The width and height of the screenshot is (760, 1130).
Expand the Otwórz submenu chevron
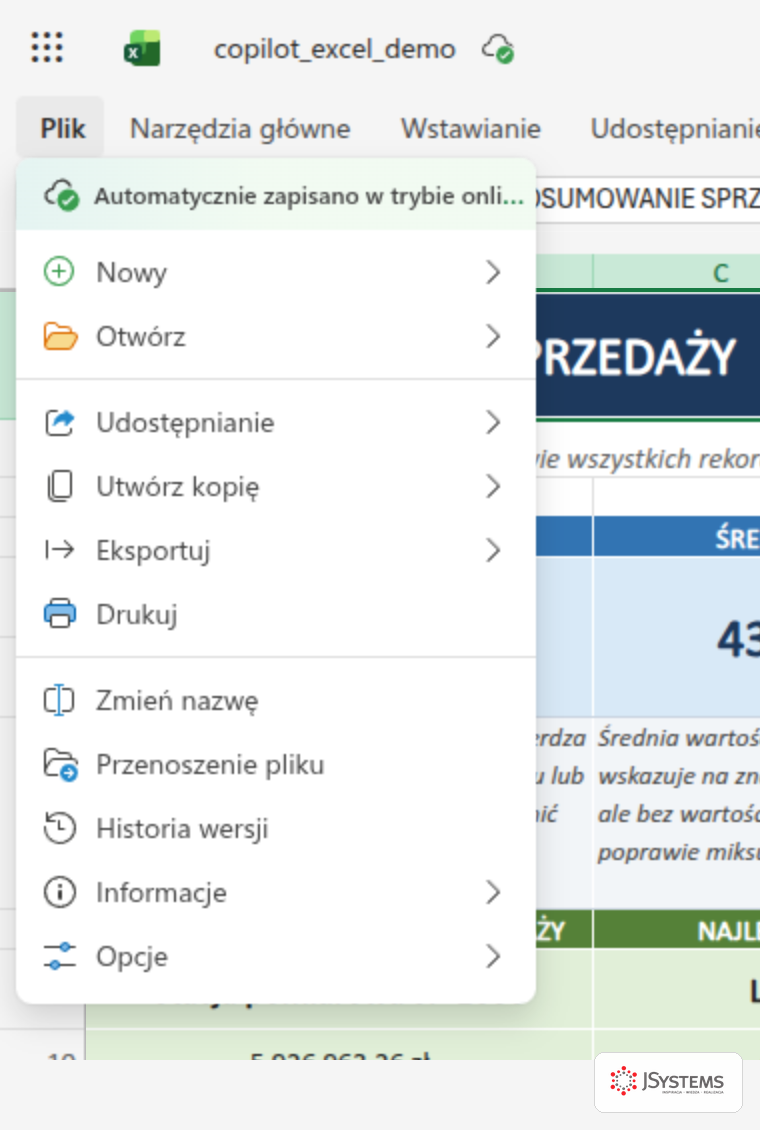point(493,337)
